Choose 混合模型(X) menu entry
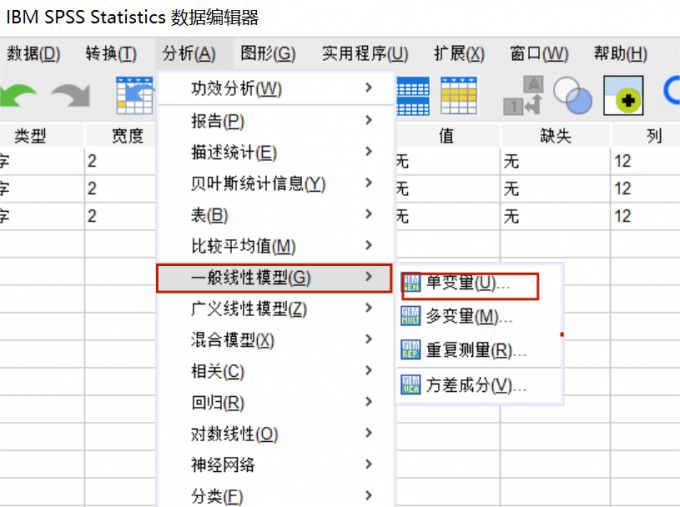Screen dimensions: 680x507 tap(276, 340)
